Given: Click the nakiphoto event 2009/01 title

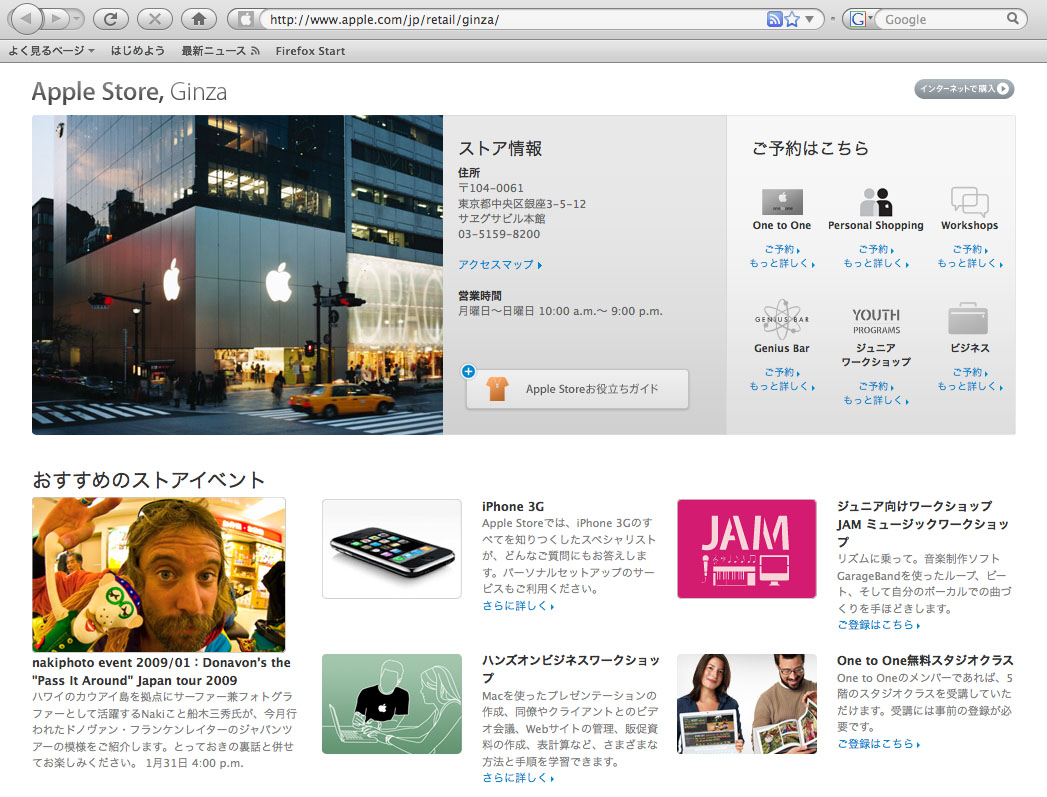Looking at the screenshot, I should click(x=161, y=672).
